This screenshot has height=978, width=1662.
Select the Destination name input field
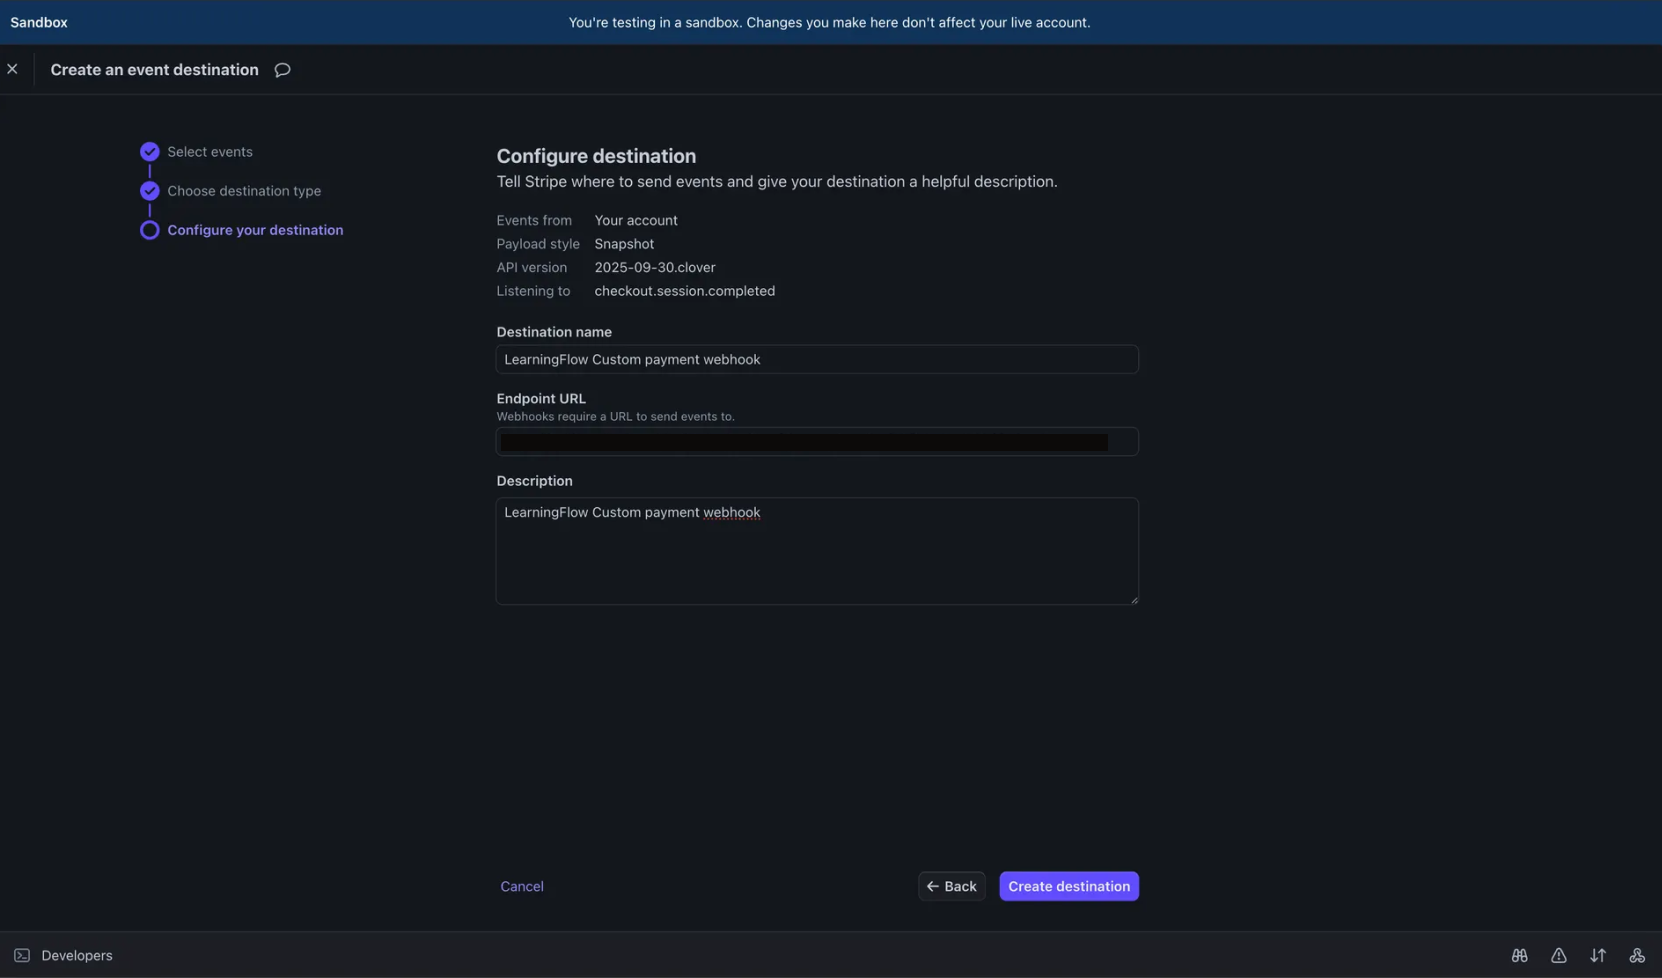point(817,359)
